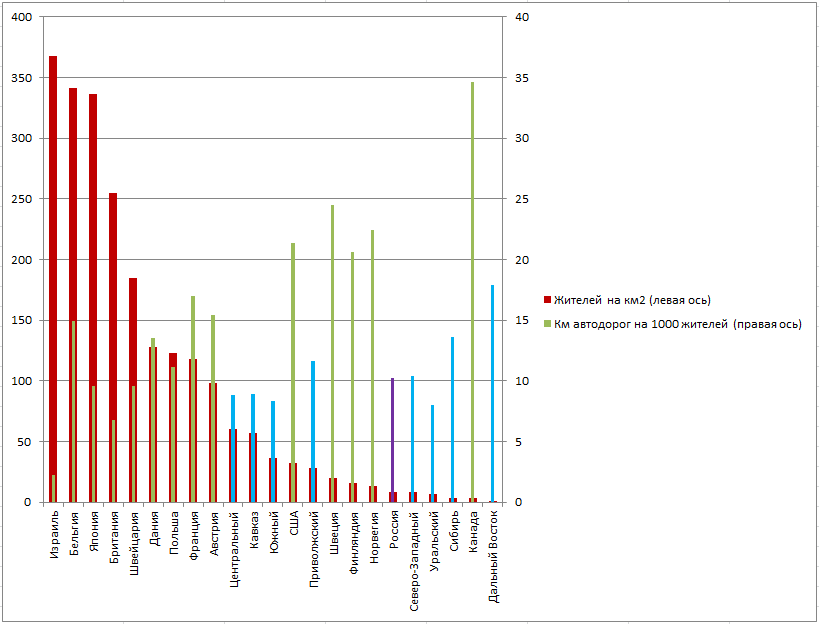
Task: Click the 400 value on left axis
Action: tap(21, 18)
